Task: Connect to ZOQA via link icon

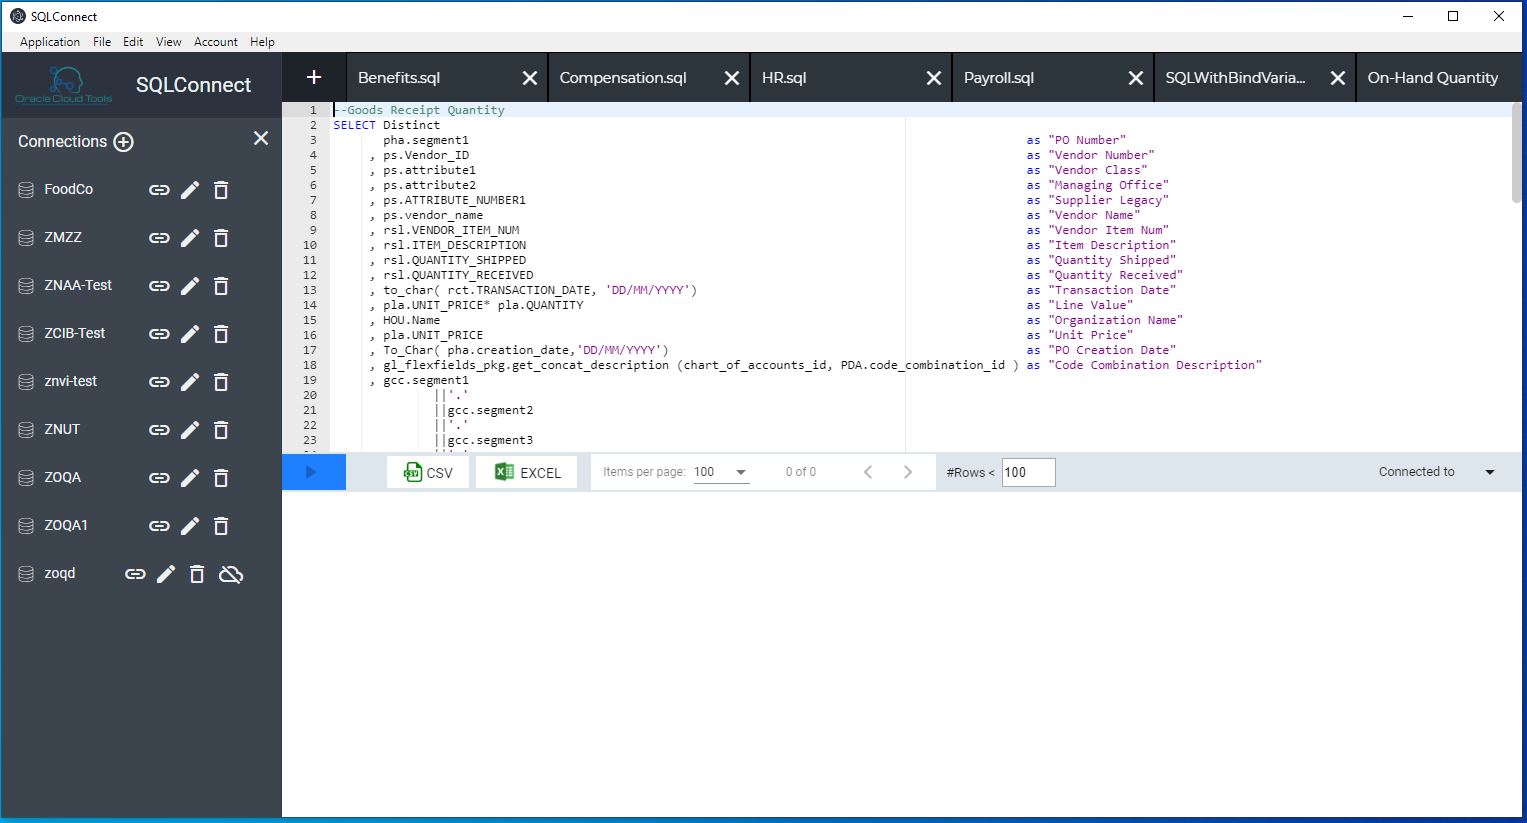Action: 159,478
